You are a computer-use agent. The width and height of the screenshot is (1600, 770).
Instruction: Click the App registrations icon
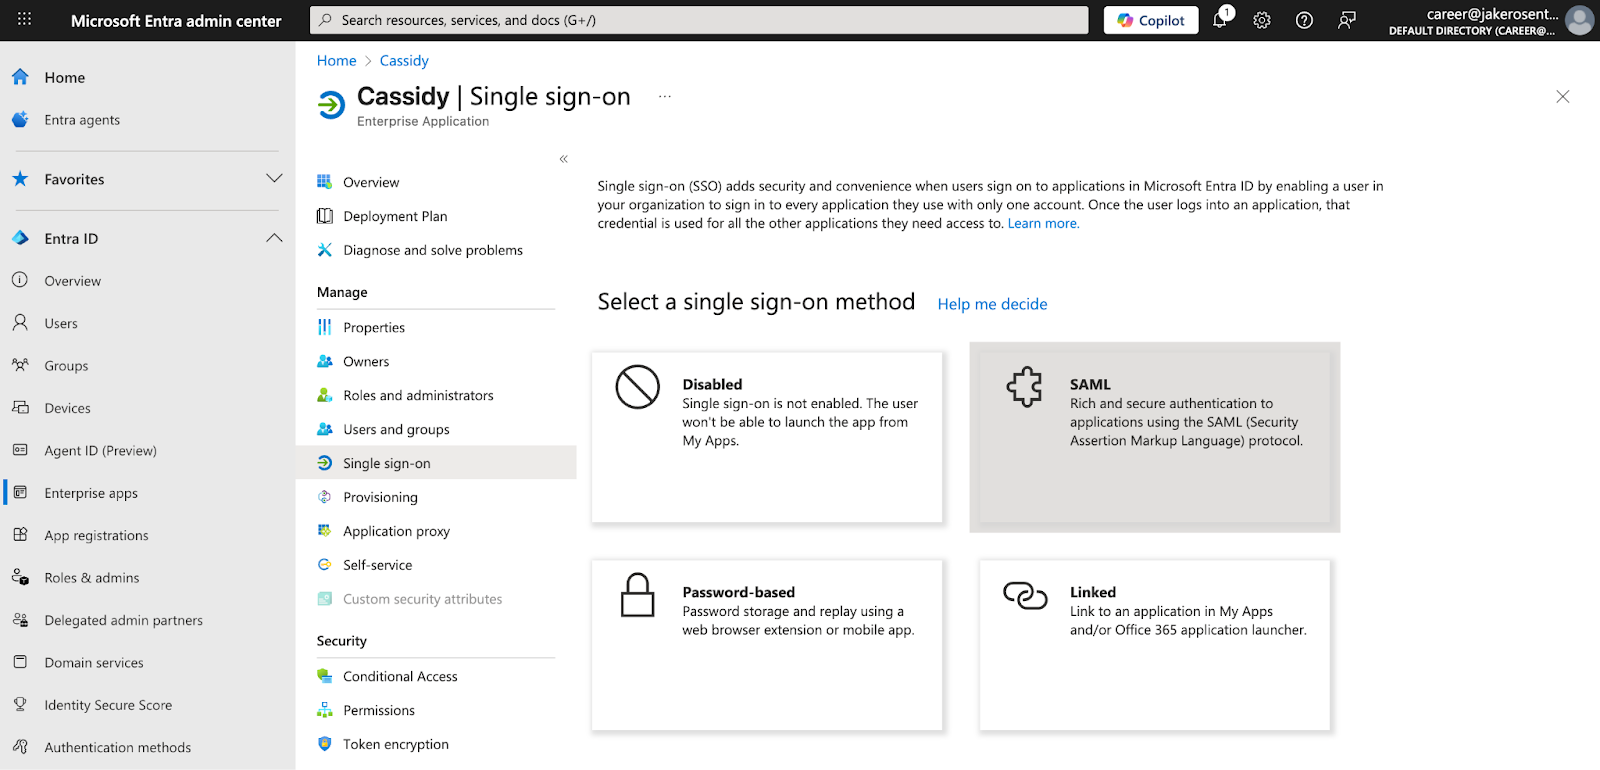click(x=20, y=534)
